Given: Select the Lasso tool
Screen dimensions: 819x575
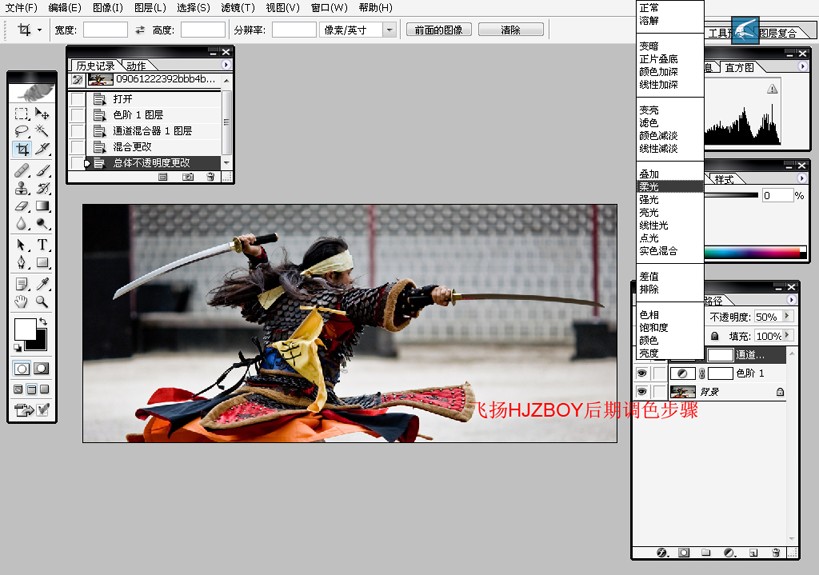Looking at the screenshot, I should click(22, 131).
